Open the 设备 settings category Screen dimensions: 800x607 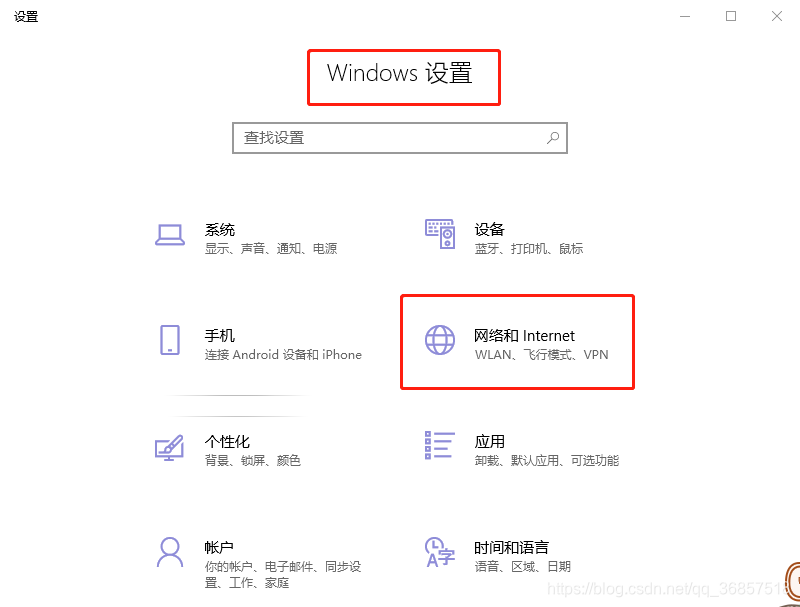click(489, 230)
